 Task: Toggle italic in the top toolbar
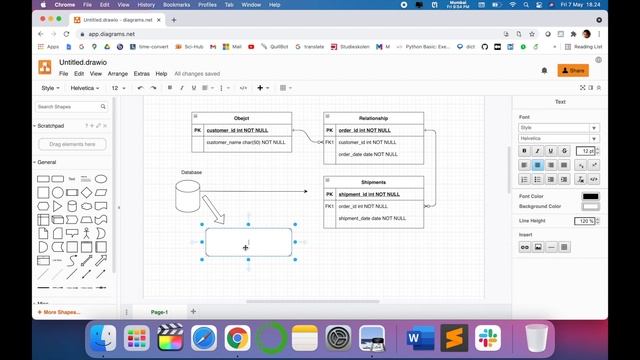tap(182, 88)
